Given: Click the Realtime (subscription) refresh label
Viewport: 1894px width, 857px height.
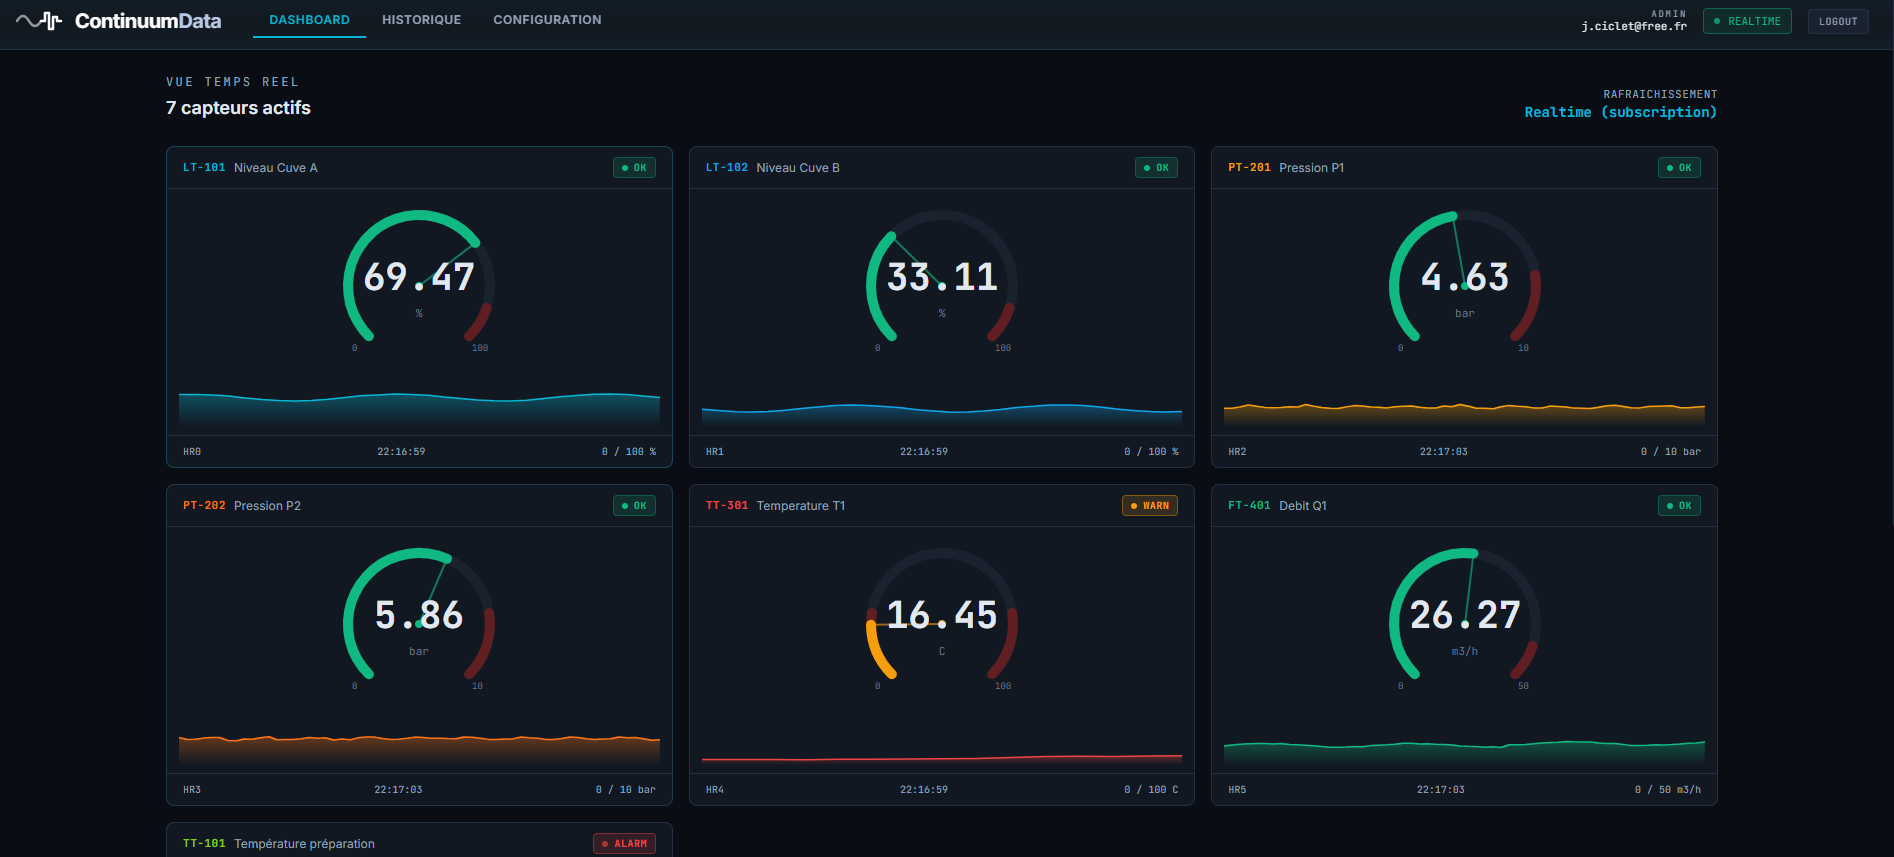Looking at the screenshot, I should point(1620,112).
